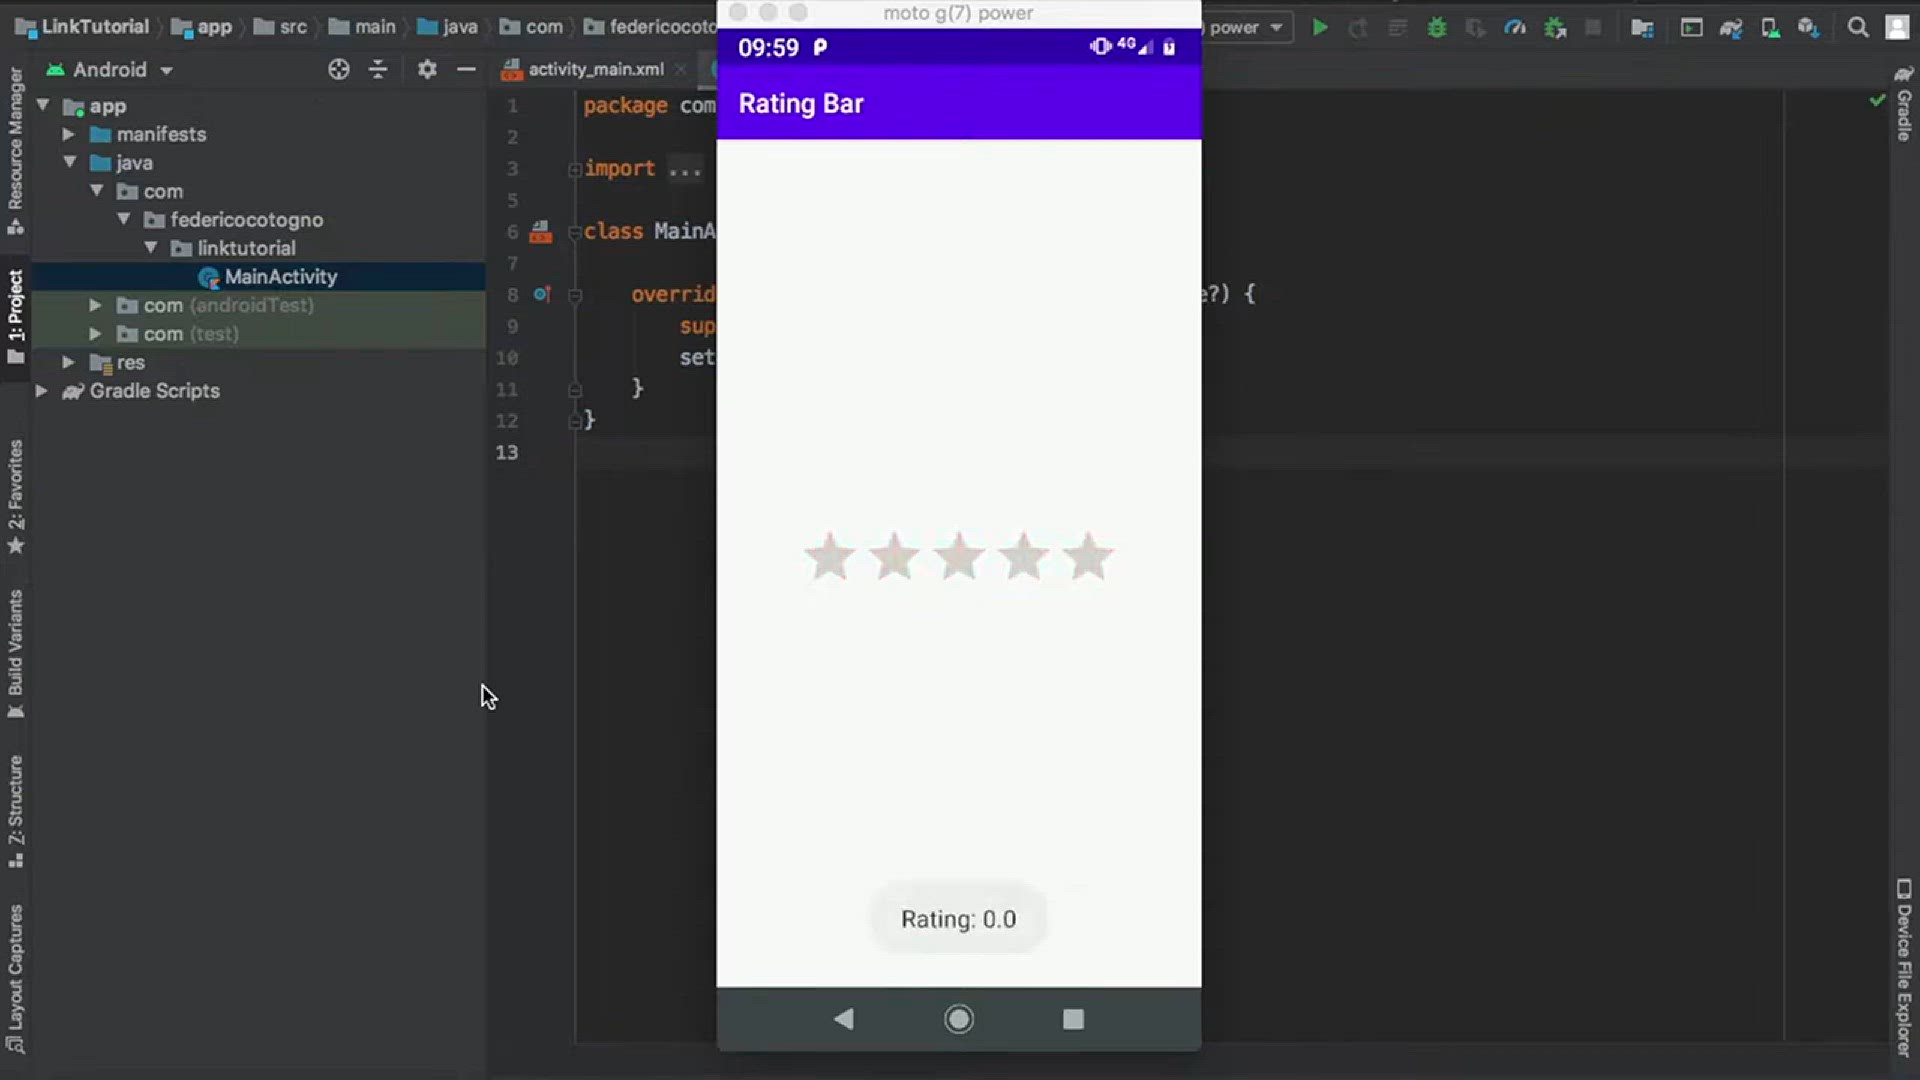This screenshot has width=1920, height=1080.
Task: Click the project panel settings gear
Action: click(x=427, y=69)
